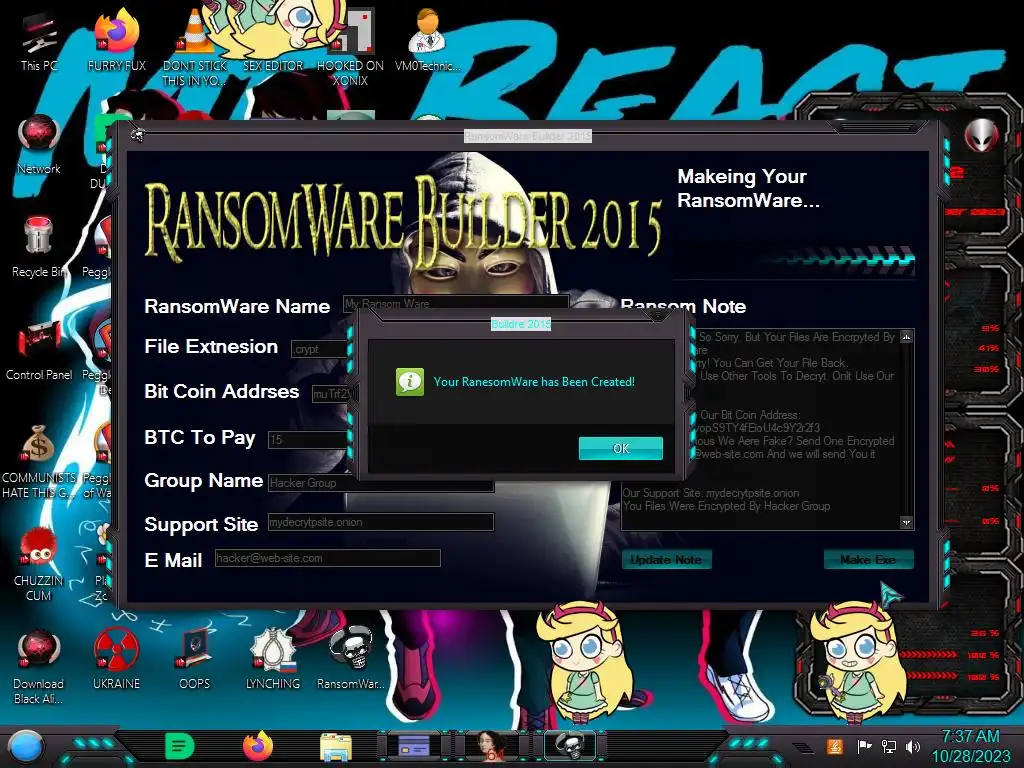The height and width of the screenshot is (768, 1024).
Task: Click the Group Name input field
Action: [x=381, y=483]
